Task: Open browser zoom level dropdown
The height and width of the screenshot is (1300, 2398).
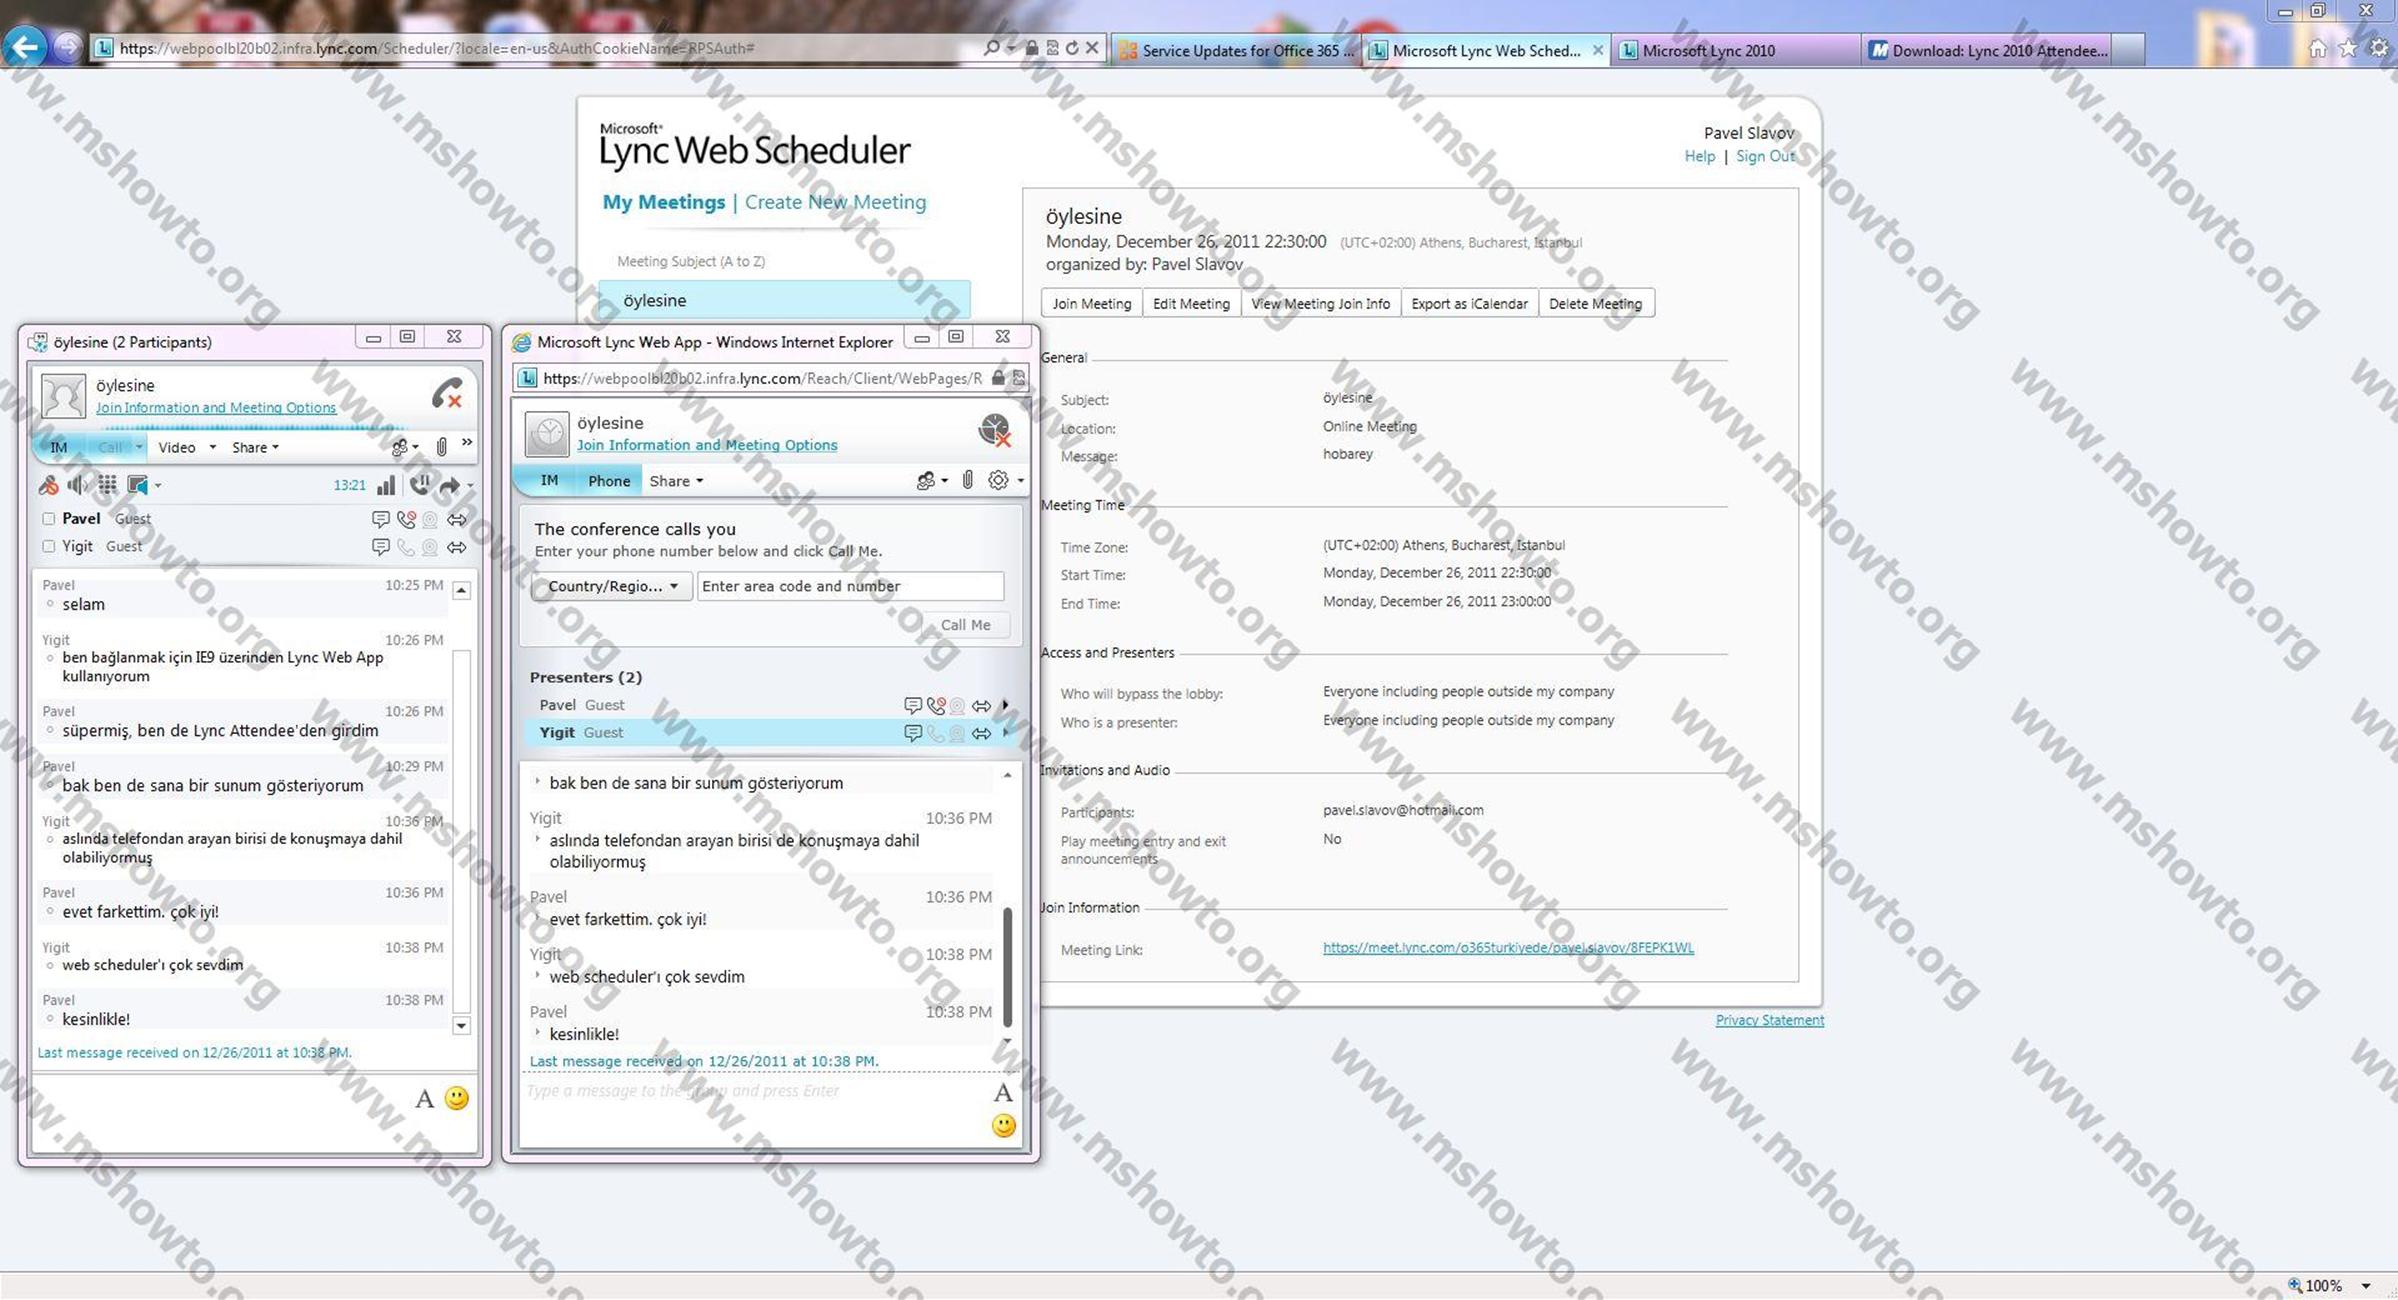Action: (2366, 1285)
